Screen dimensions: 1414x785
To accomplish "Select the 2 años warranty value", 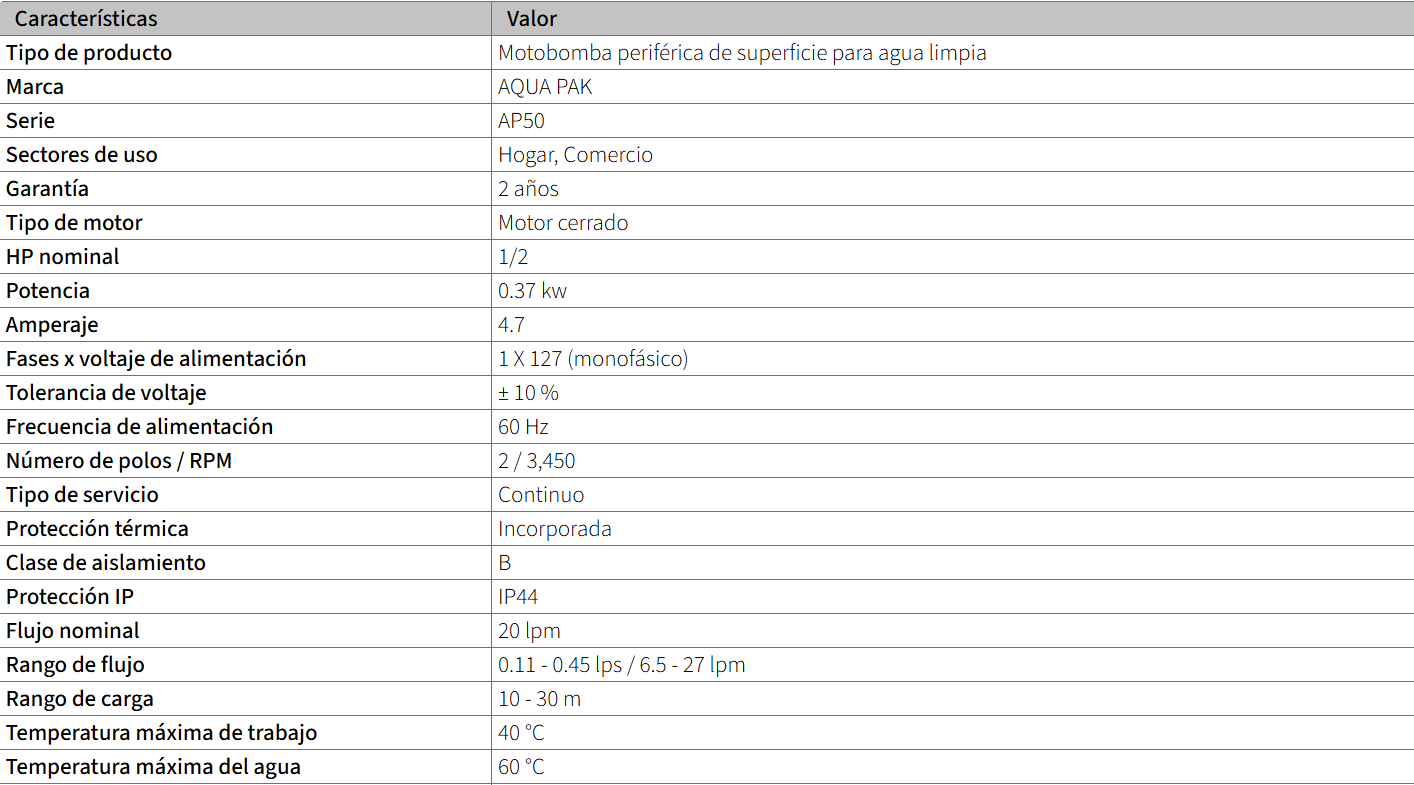I will pyautogui.click(x=528, y=189).
